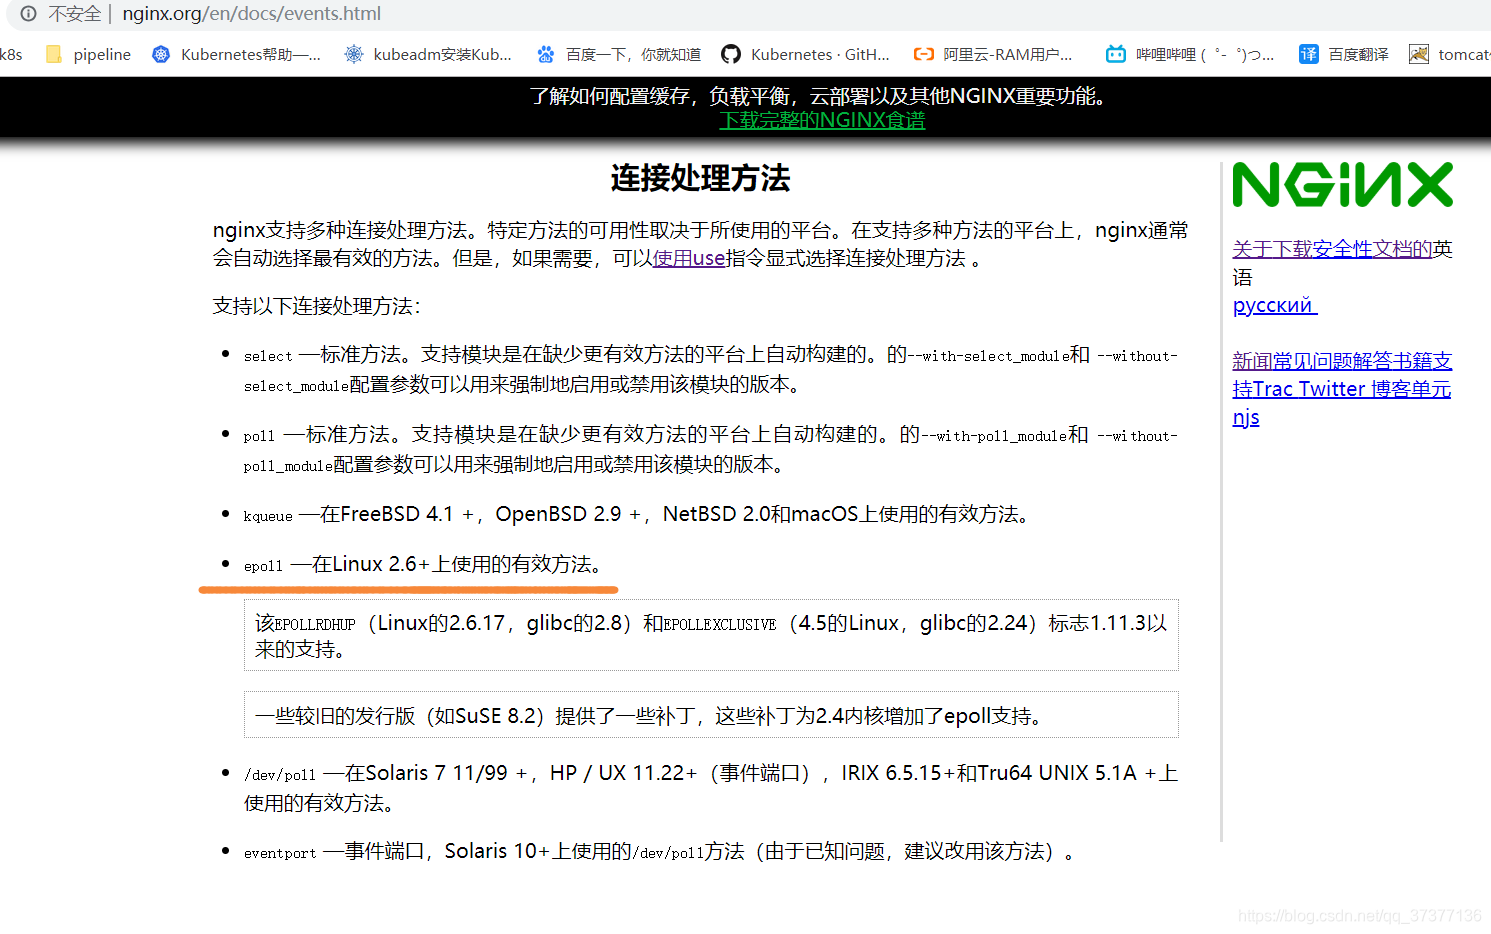Screen dimensions: 1491x934
Task: Open the tomcat bookmark
Action: (1450, 54)
